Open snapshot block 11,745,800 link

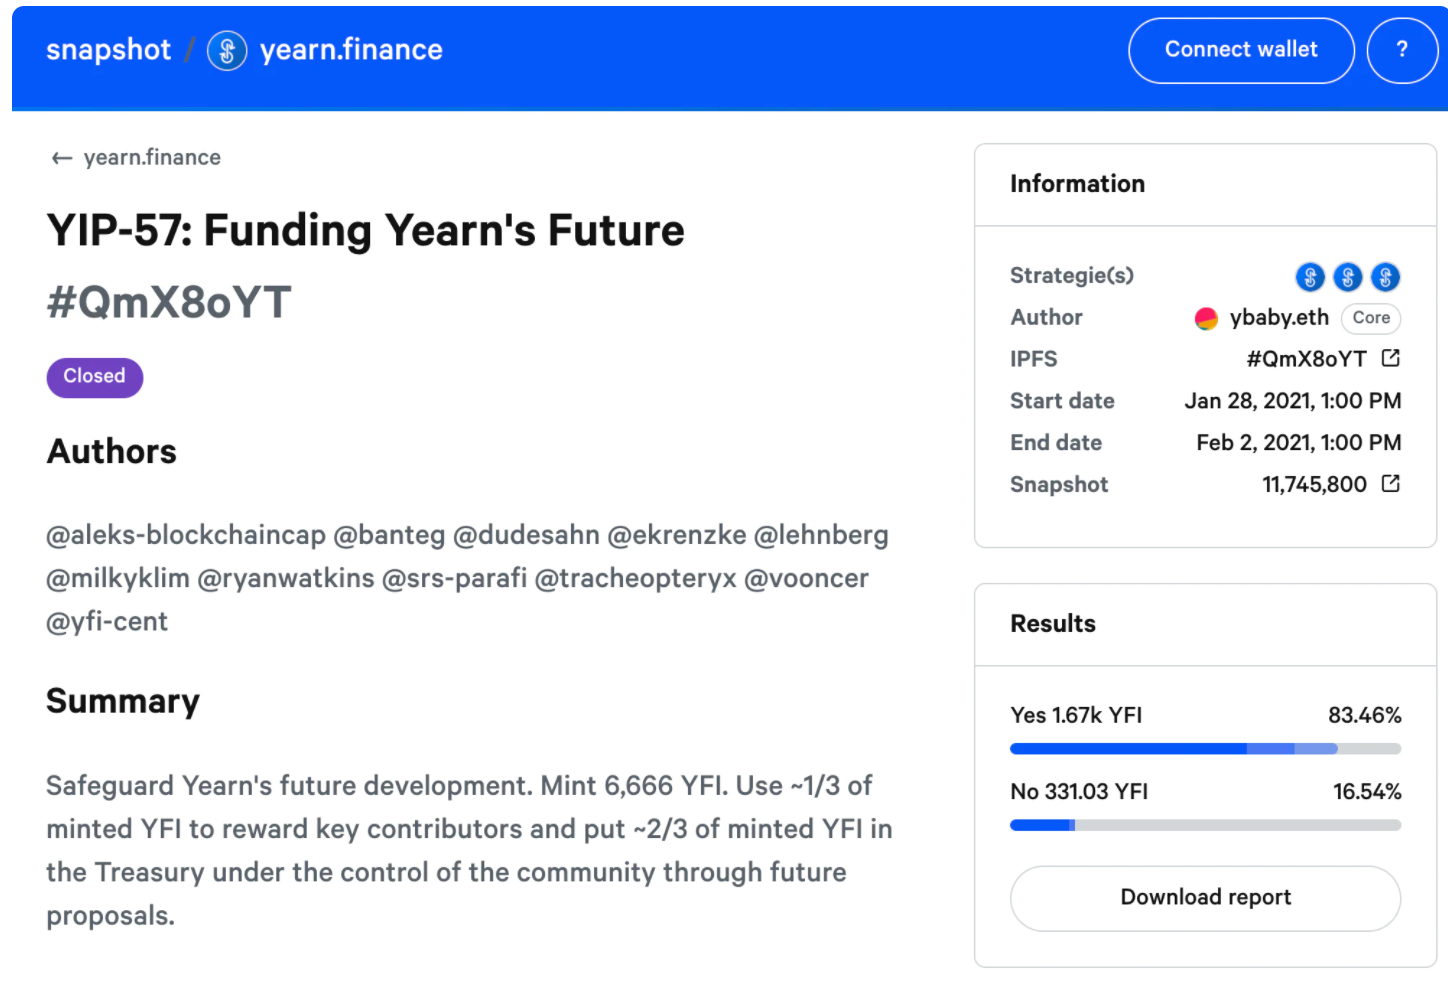(1314, 485)
